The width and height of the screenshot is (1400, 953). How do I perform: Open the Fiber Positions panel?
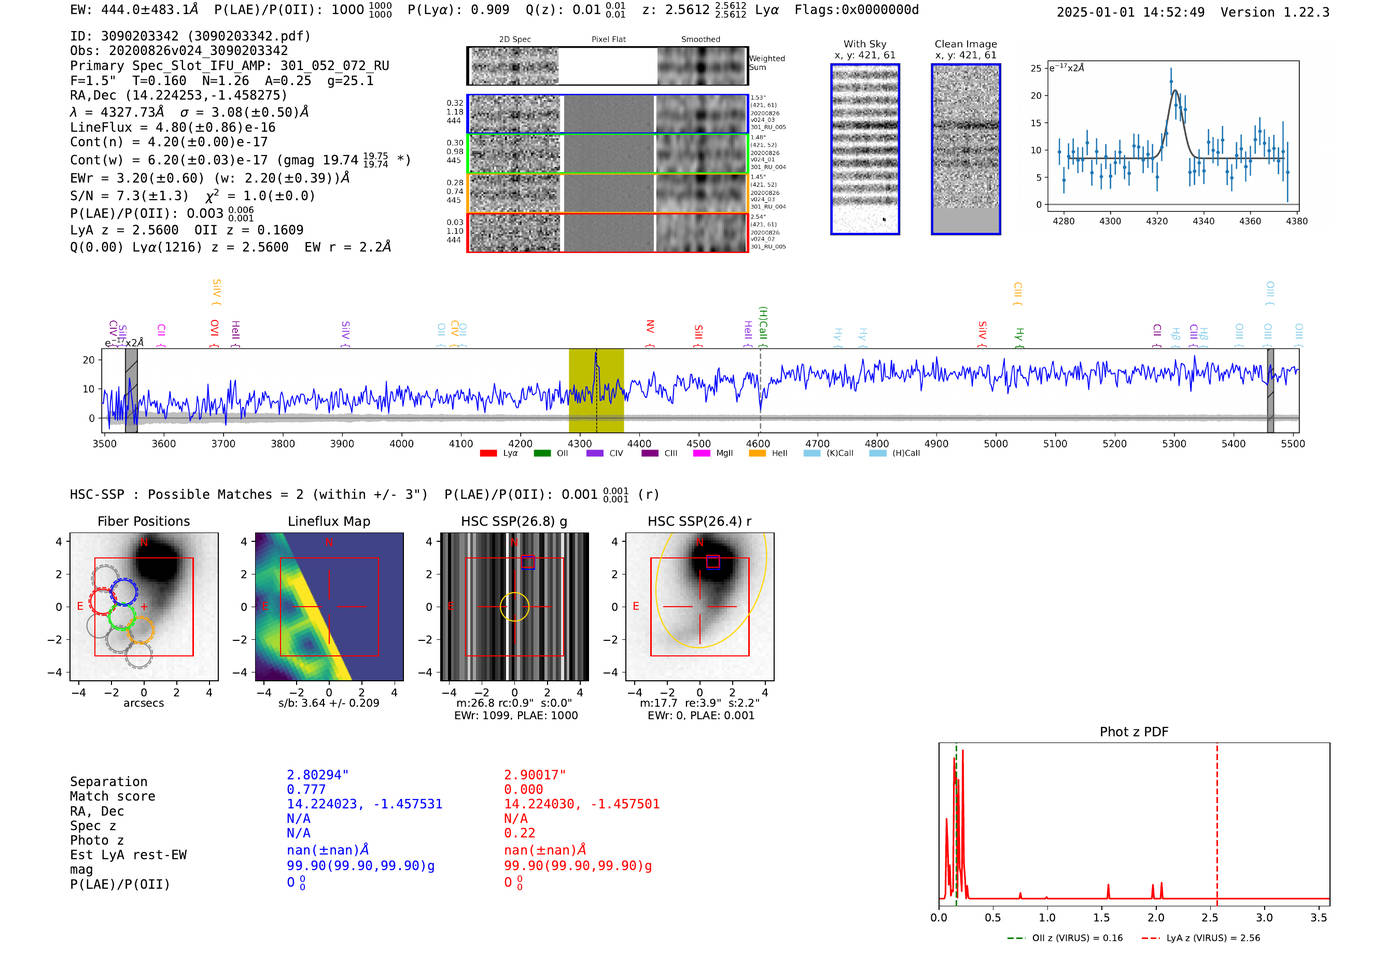pos(144,607)
